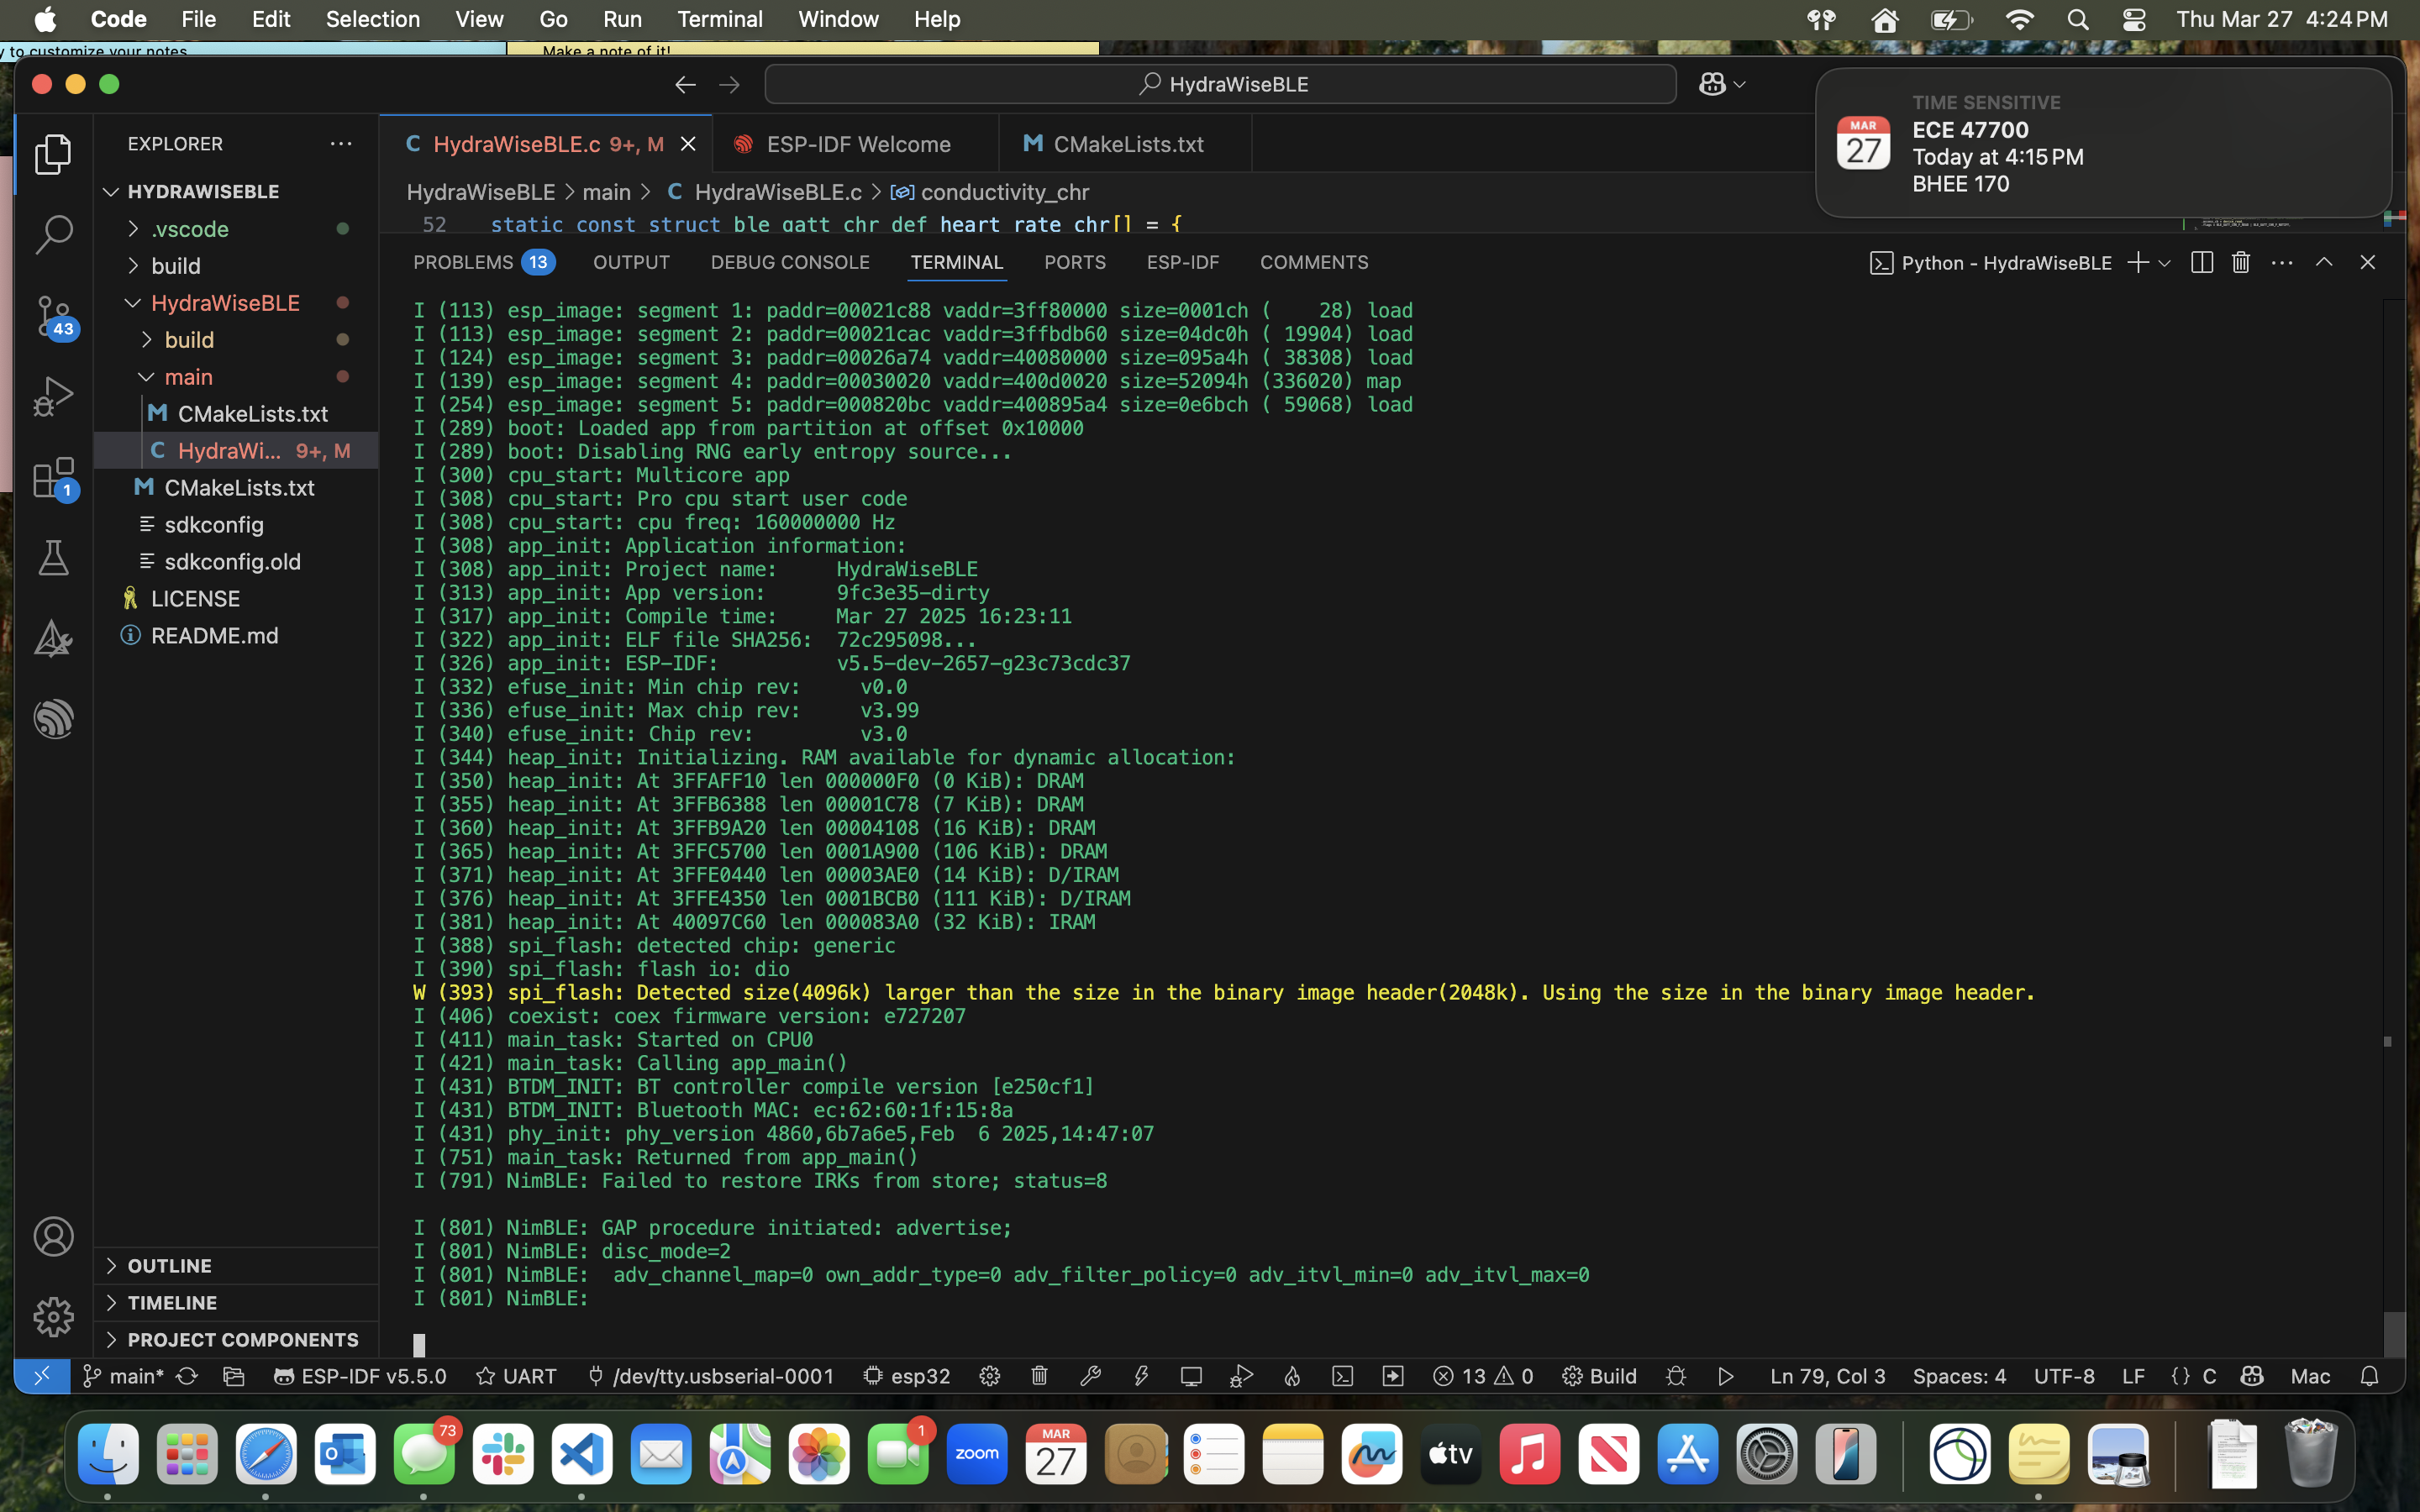Screen dimensions: 2420x1512
Task: Click the ESP-IDF full clean trash icon
Action: click(1039, 1376)
